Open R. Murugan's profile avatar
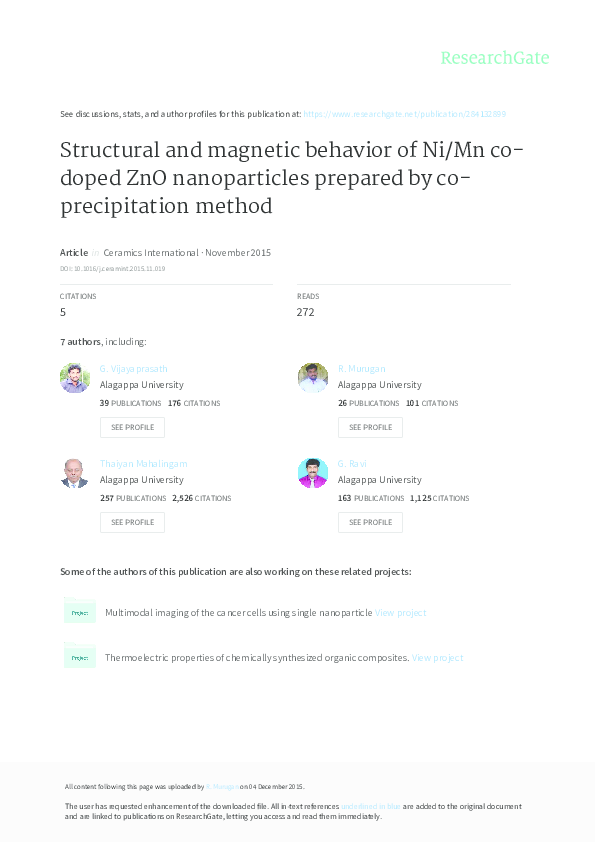Viewport: 595px width, 842px height. click(312, 377)
